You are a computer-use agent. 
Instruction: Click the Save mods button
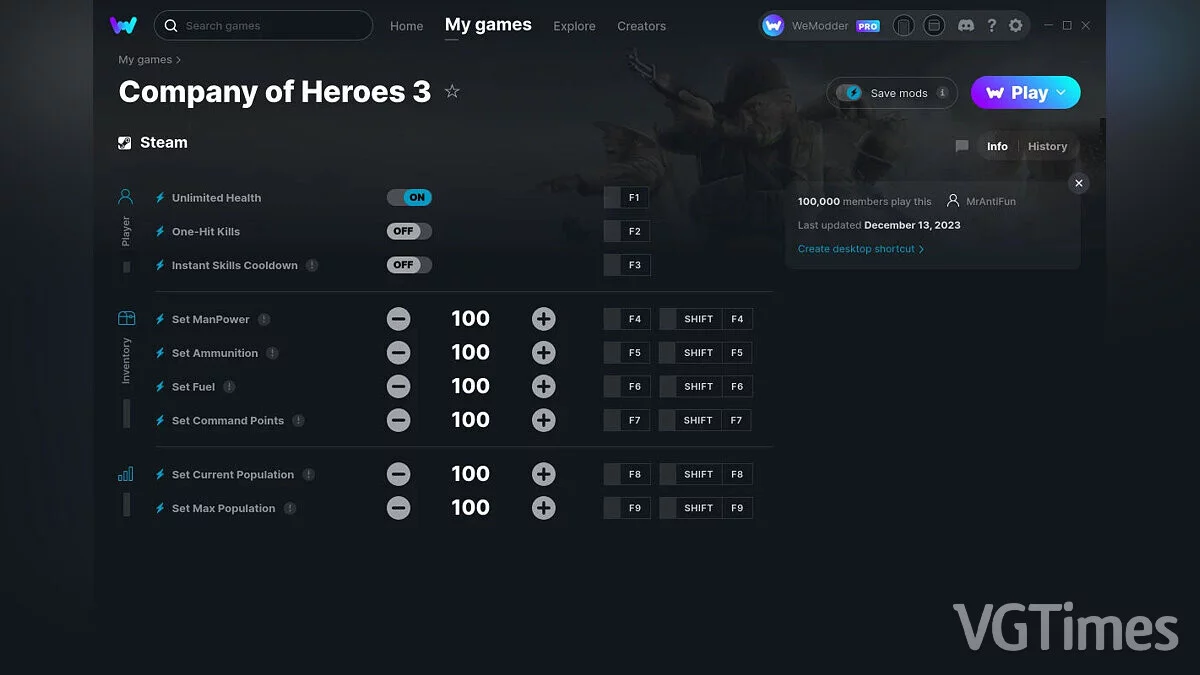891,92
